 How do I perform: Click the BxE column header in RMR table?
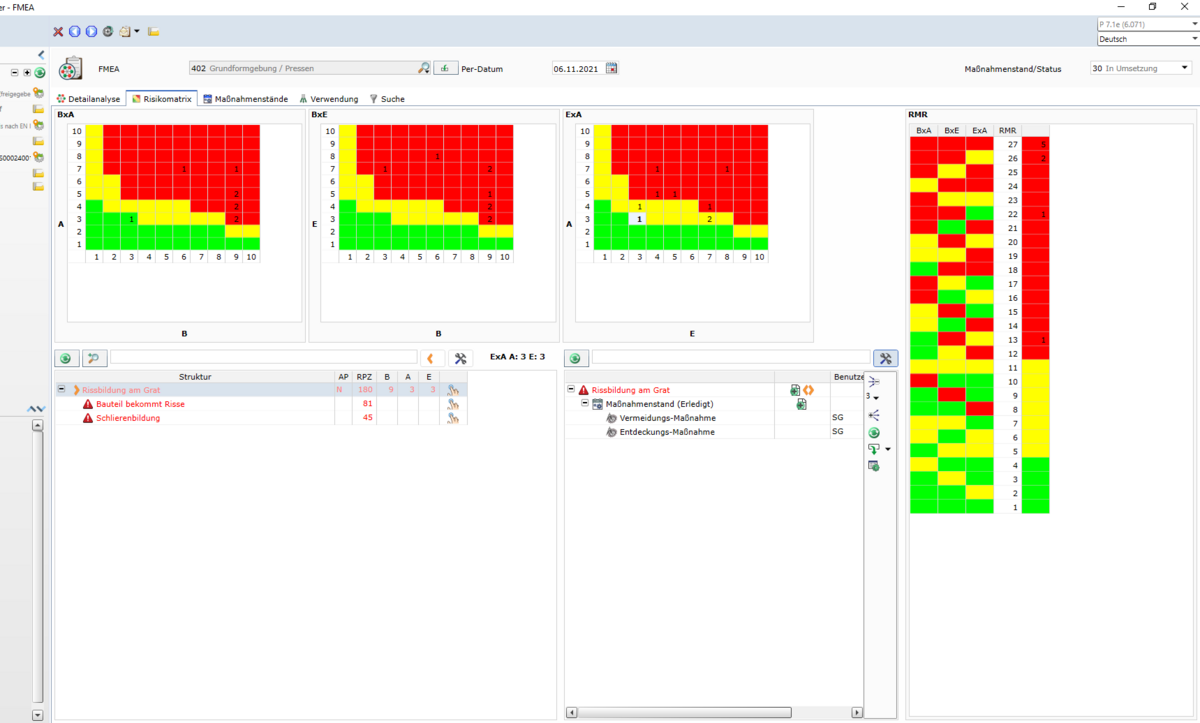[952, 130]
